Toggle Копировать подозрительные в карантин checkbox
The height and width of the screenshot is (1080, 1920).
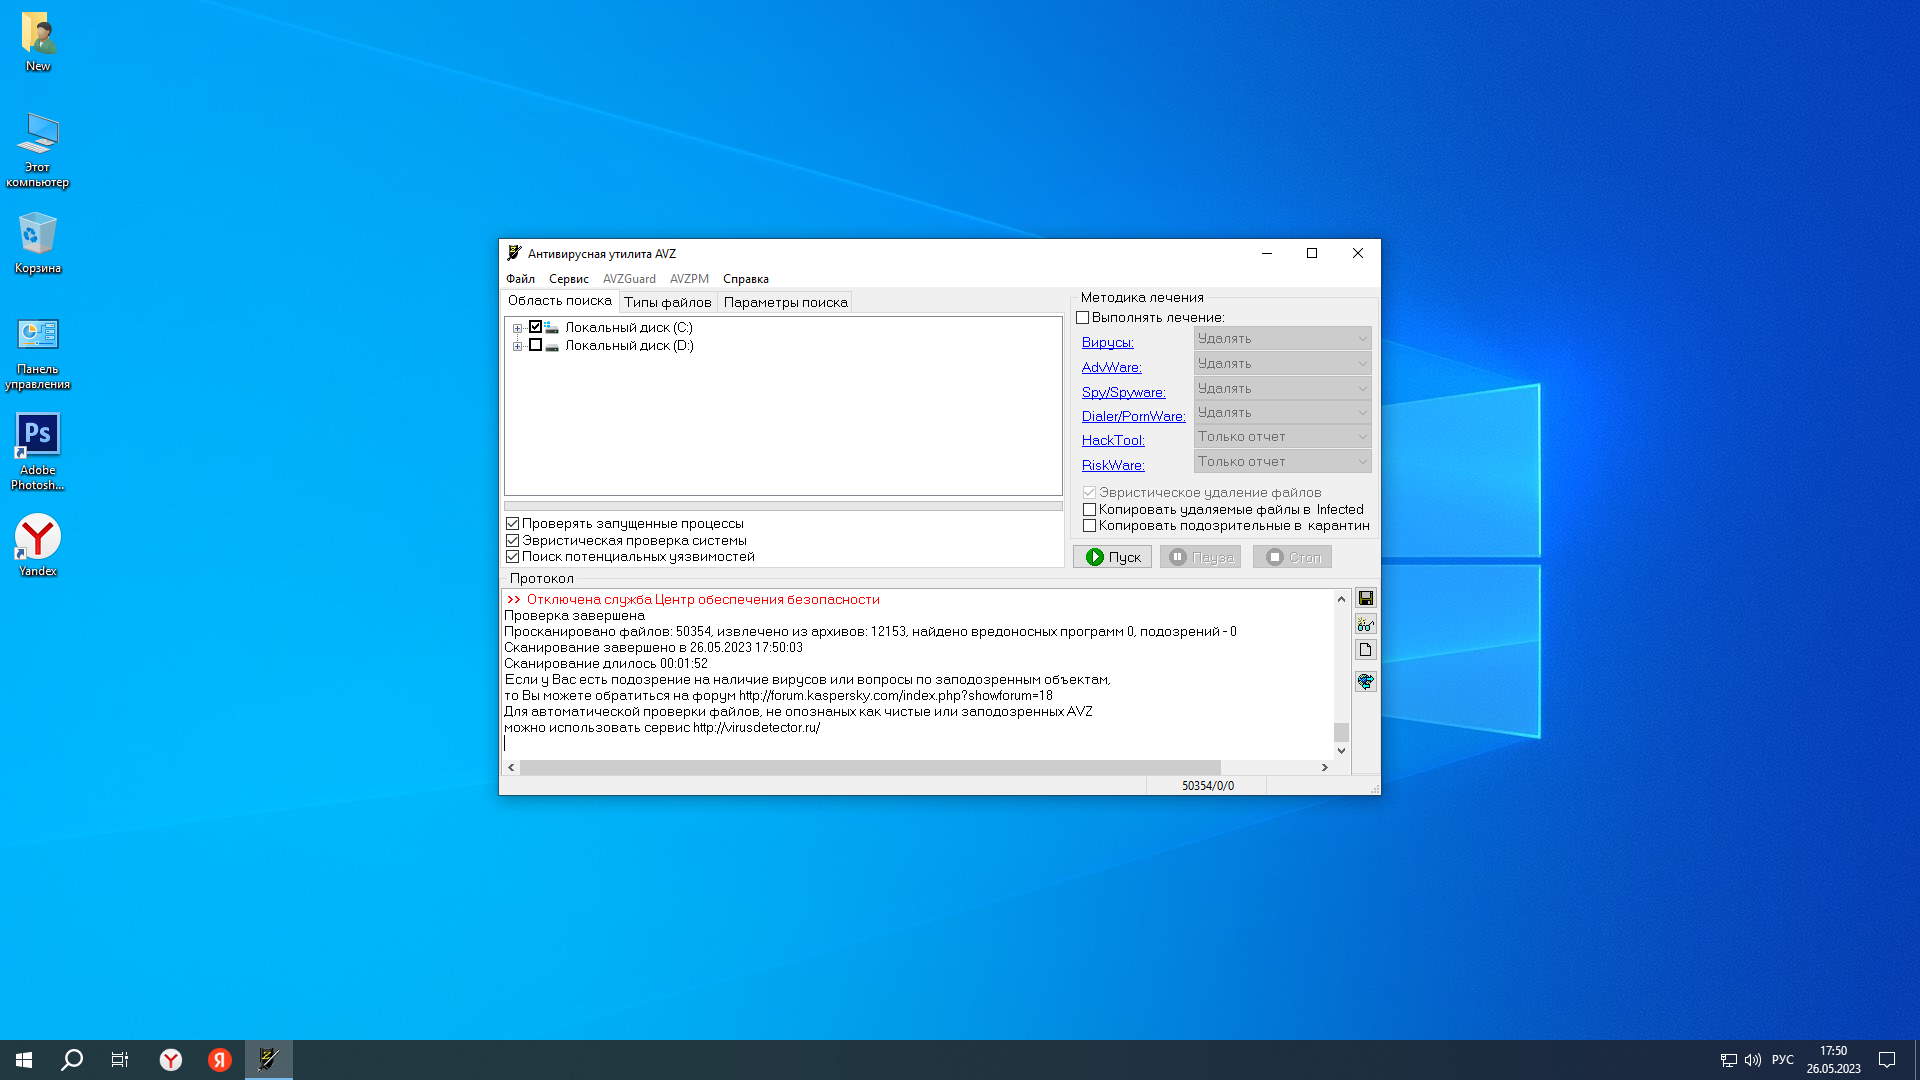click(x=1089, y=526)
